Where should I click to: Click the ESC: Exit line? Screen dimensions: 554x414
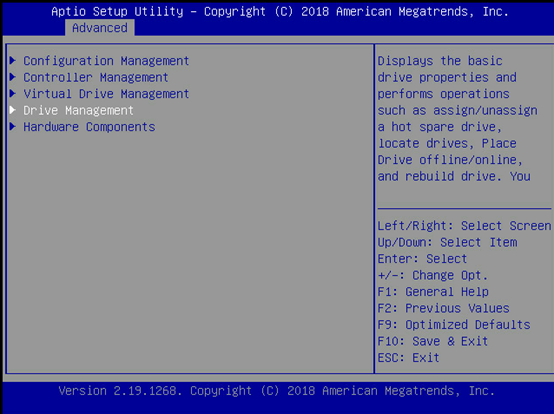point(408,358)
